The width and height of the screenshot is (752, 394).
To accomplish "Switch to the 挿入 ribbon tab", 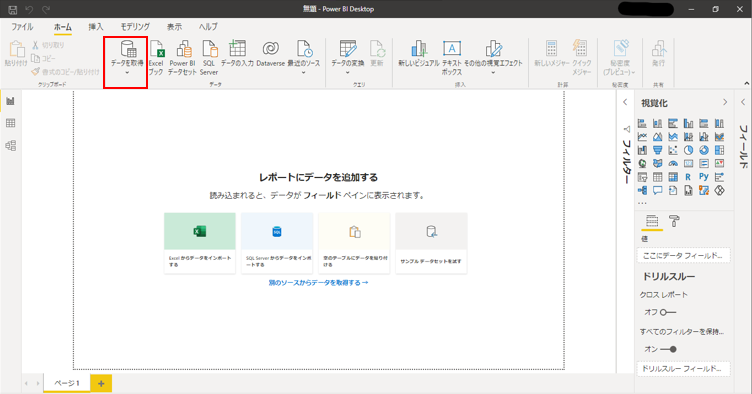I will (x=96, y=27).
